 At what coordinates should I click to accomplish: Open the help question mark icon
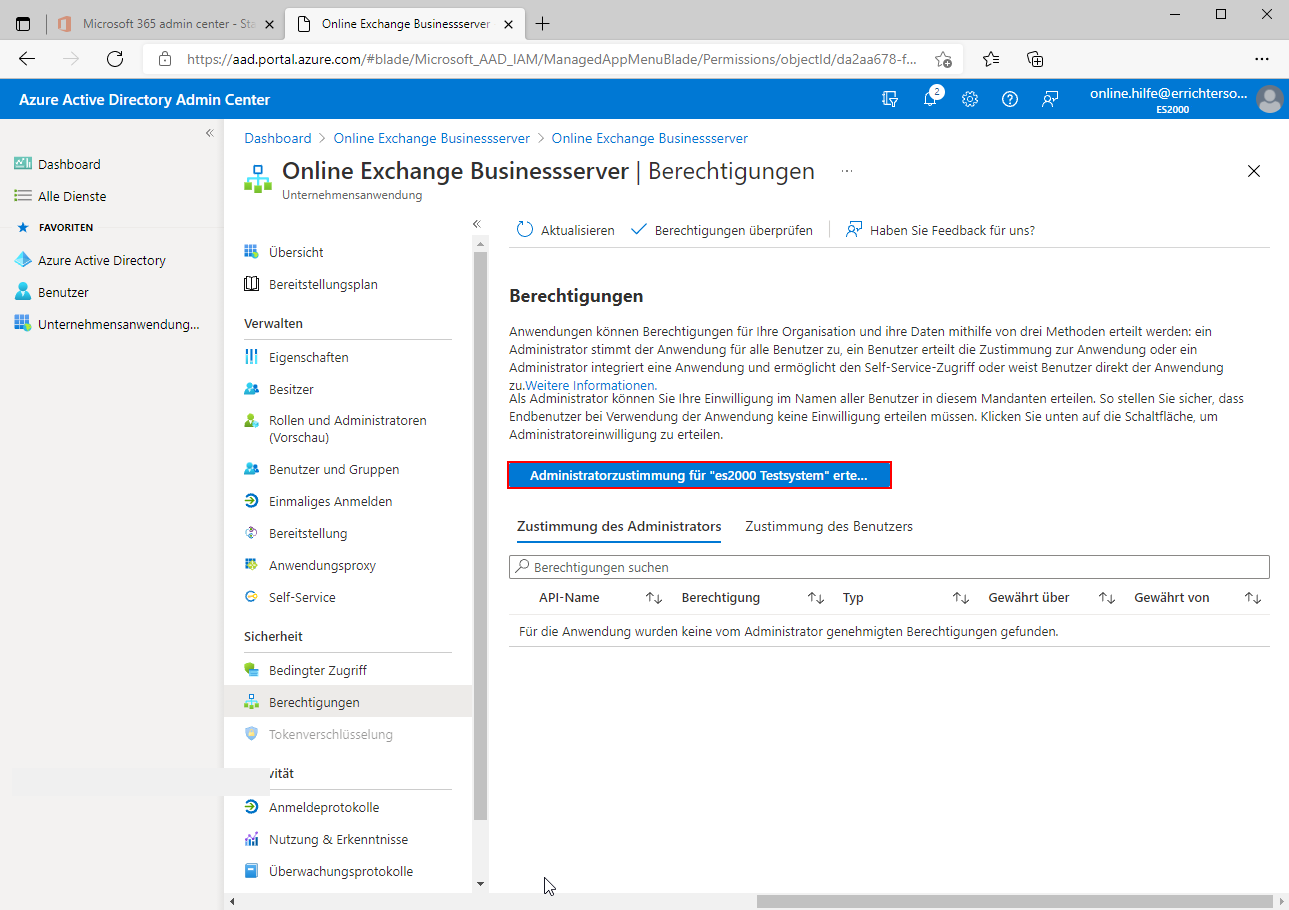1010,99
